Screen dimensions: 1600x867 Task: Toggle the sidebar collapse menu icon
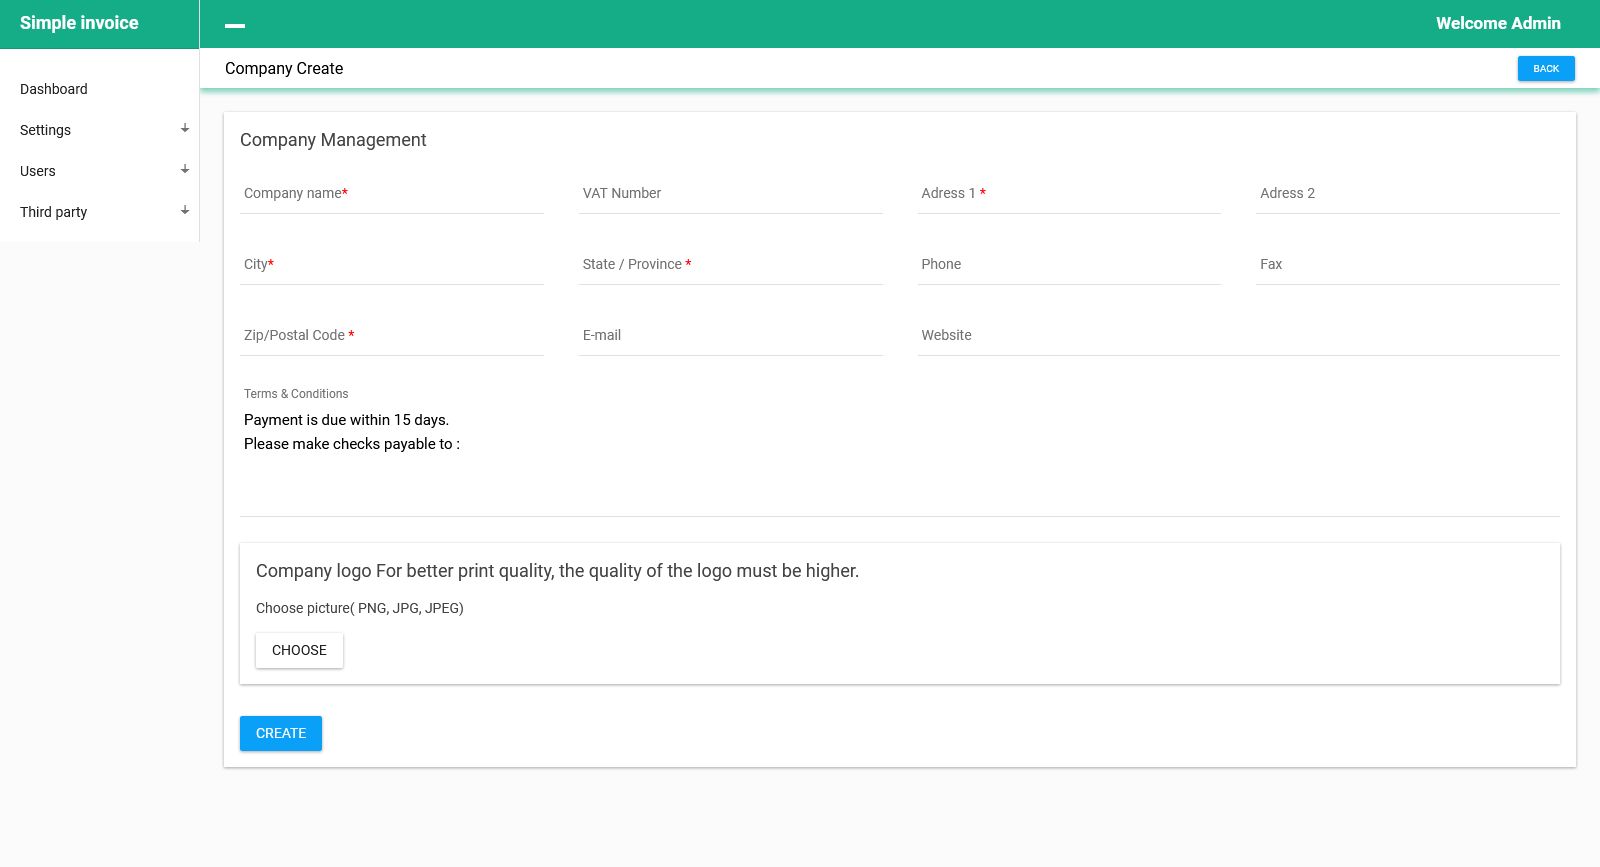click(235, 25)
